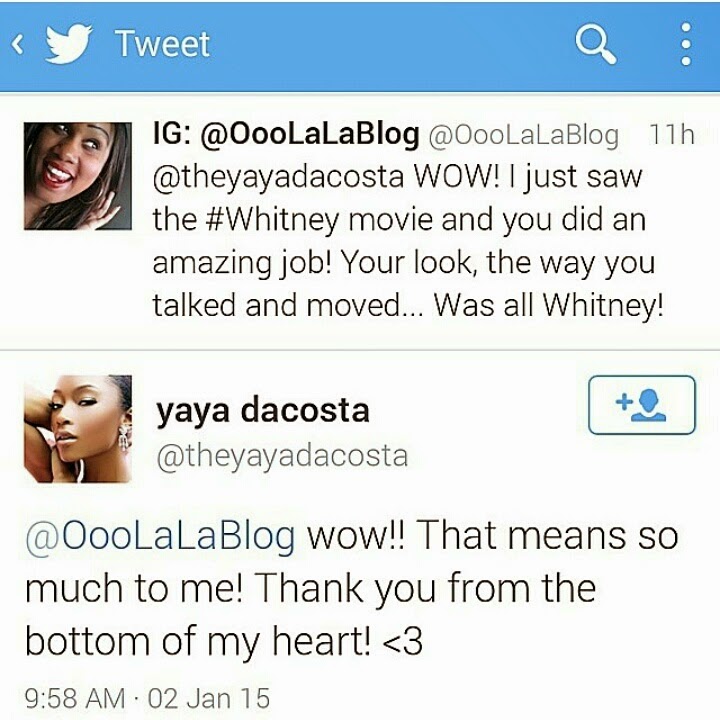This screenshot has height=720, width=720.
Task: Open yaya dacosta profile picture
Action: 78,429
